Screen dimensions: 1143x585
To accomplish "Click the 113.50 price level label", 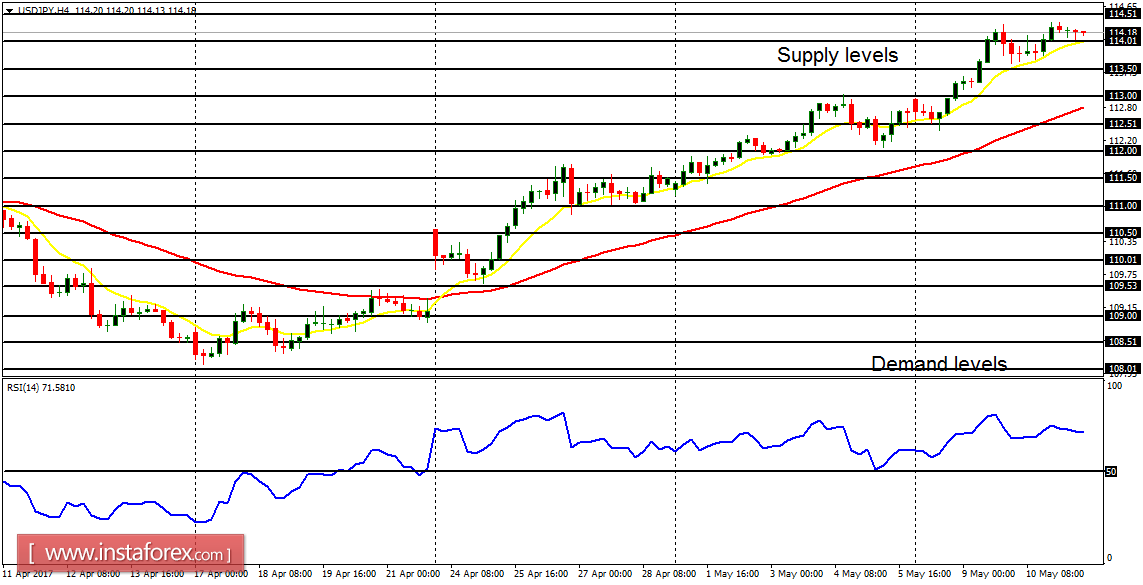I will click(x=1123, y=69).
